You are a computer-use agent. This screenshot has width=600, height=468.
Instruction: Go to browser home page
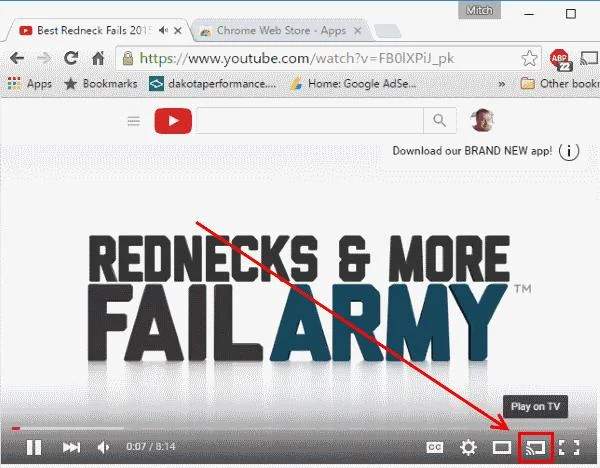point(98,58)
